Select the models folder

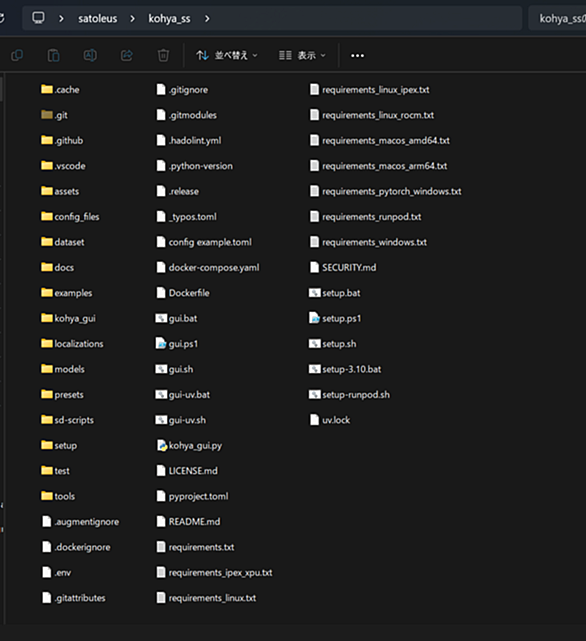tap(63, 369)
